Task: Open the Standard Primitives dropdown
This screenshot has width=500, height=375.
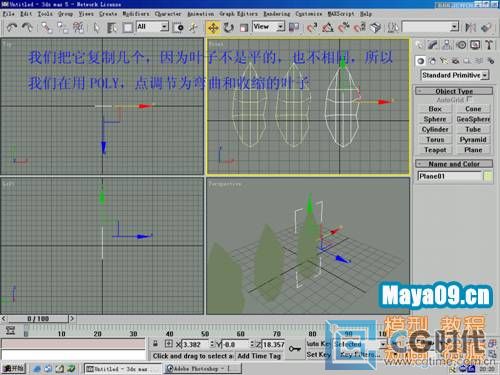Action: pyautogui.click(x=455, y=75)
